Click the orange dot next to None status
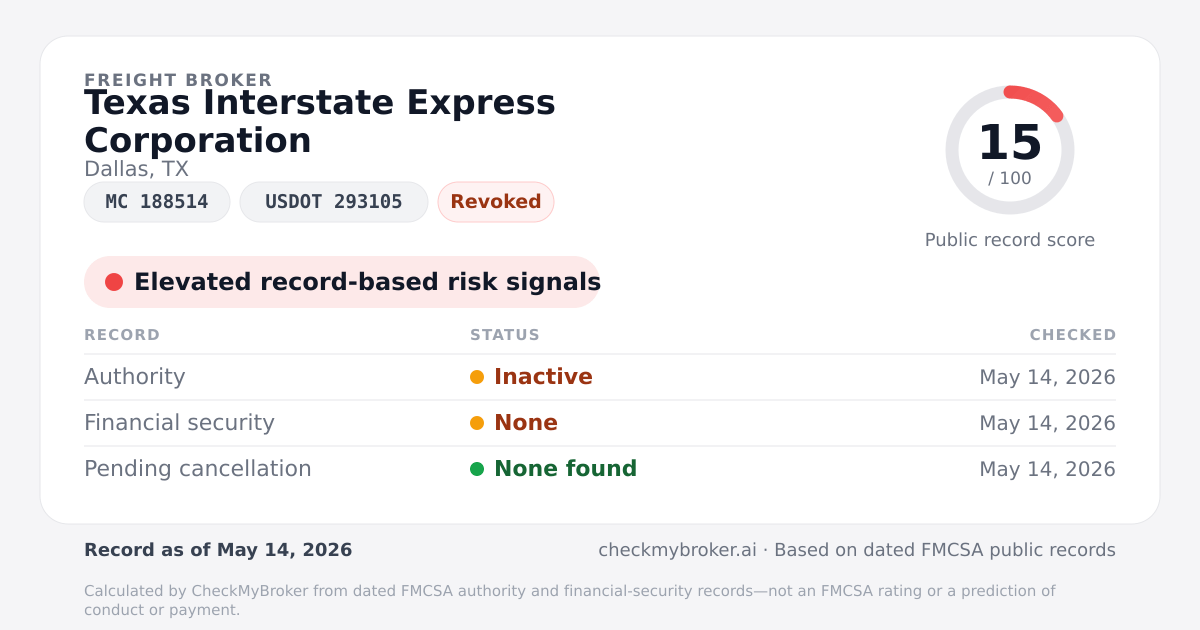Viewport: 1200px width, 630px height. click(477, 423)
